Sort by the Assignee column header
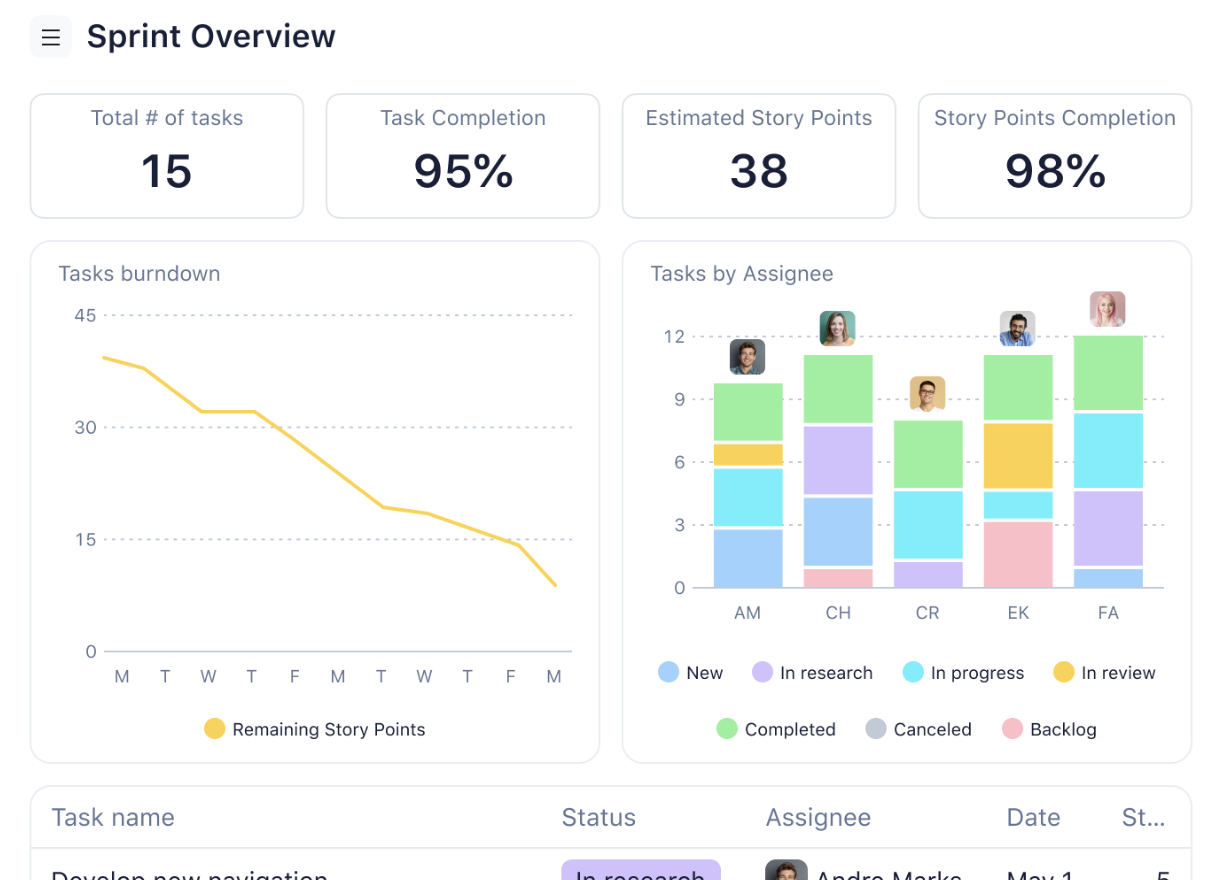This screenshot has width=1212, height=880. coord(818,817)
